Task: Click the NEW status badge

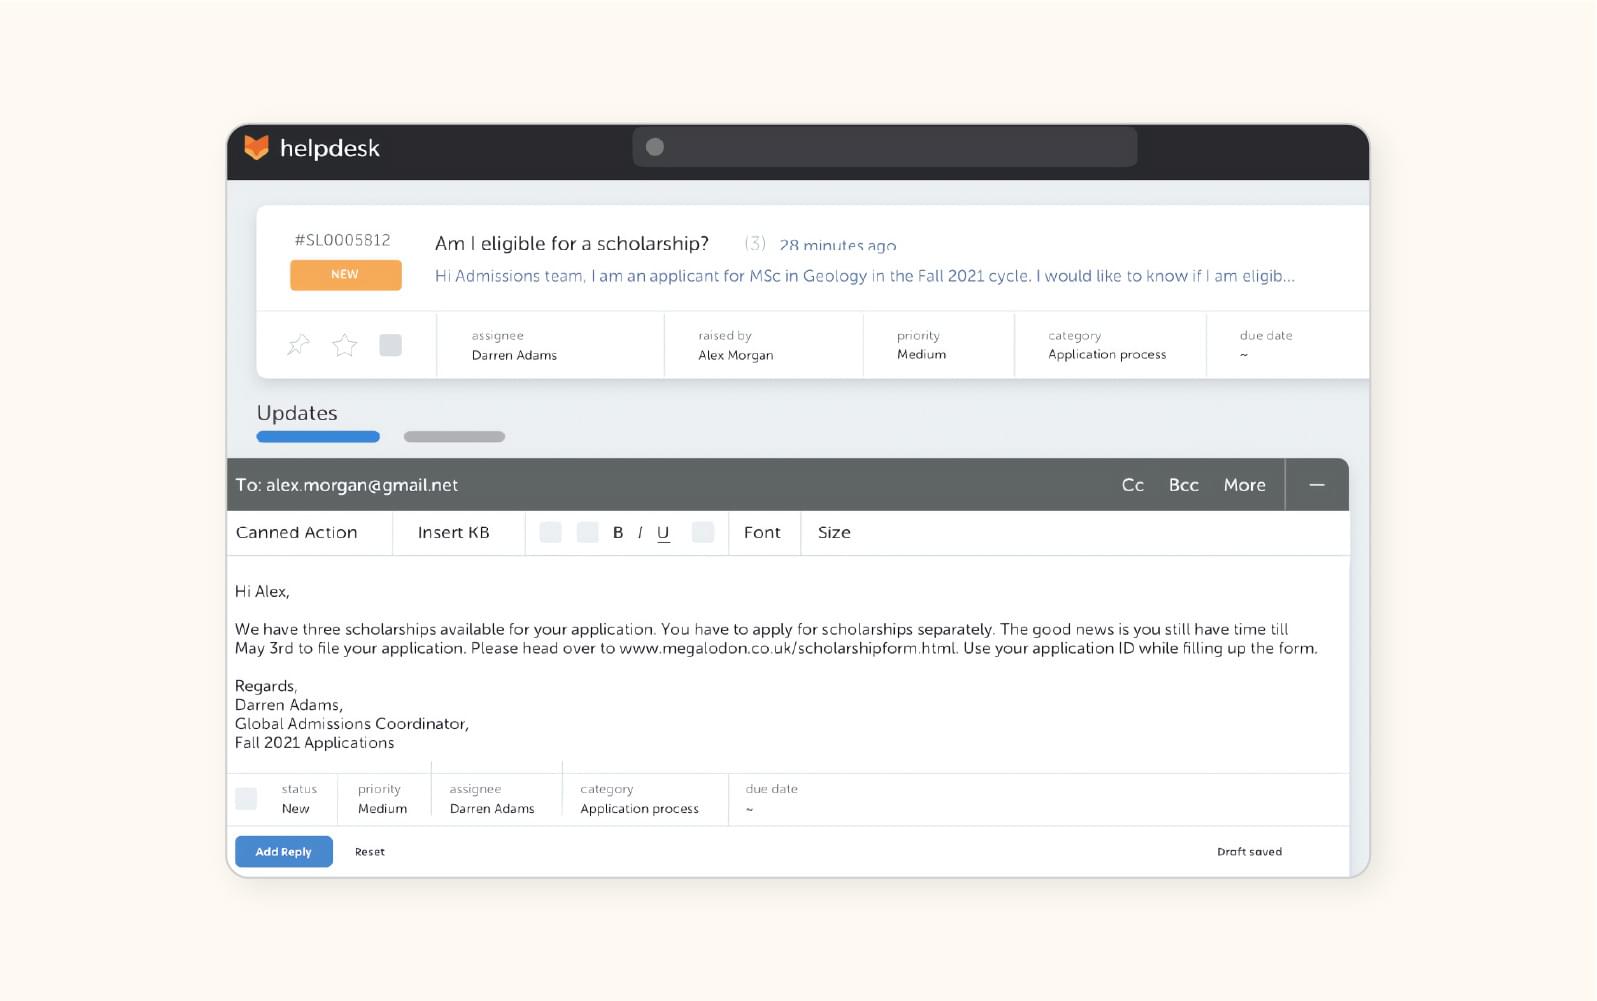Action: click(345, 275)
